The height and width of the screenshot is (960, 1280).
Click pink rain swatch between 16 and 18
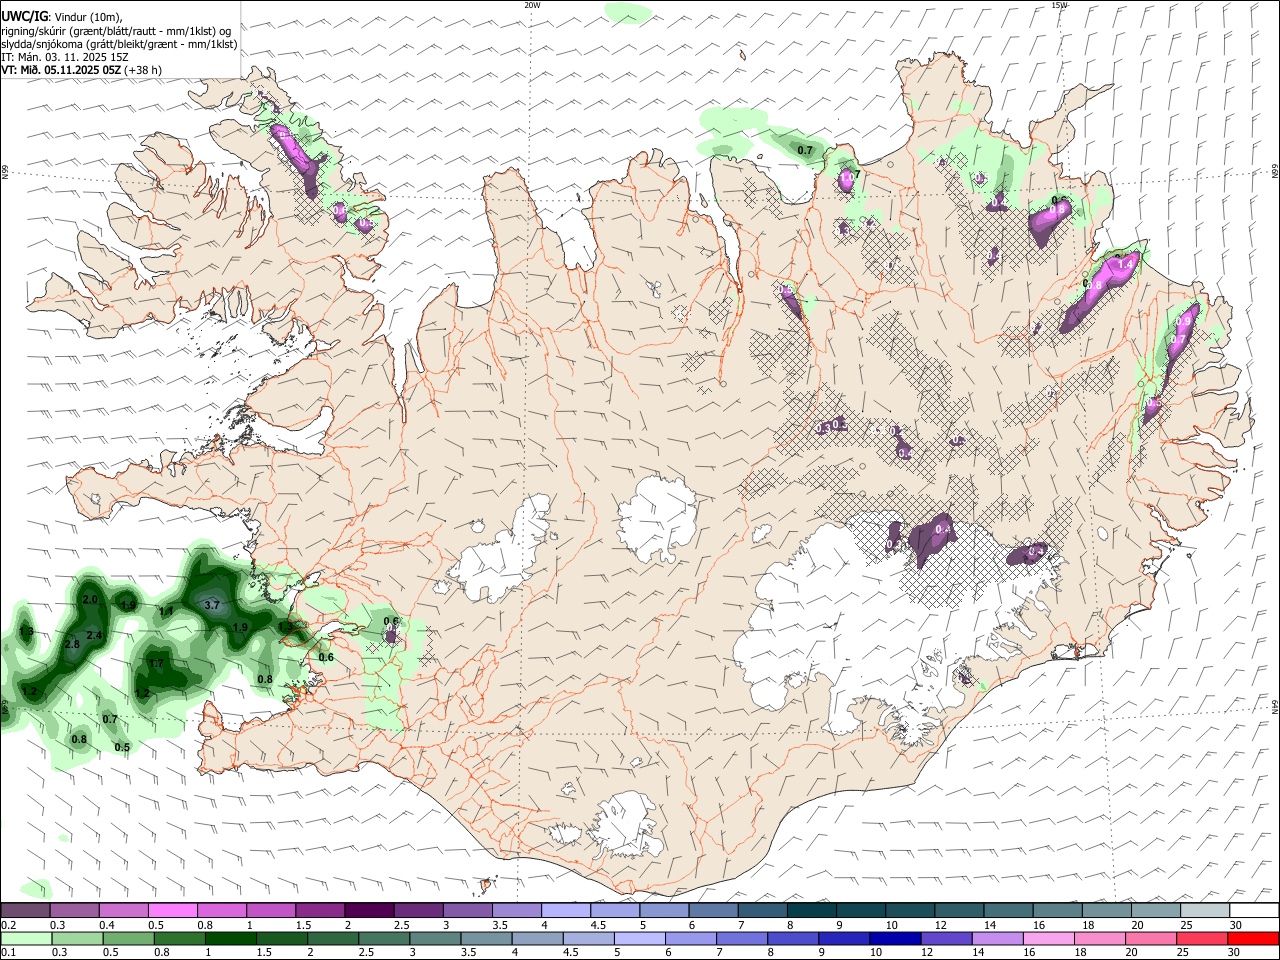1046,938
